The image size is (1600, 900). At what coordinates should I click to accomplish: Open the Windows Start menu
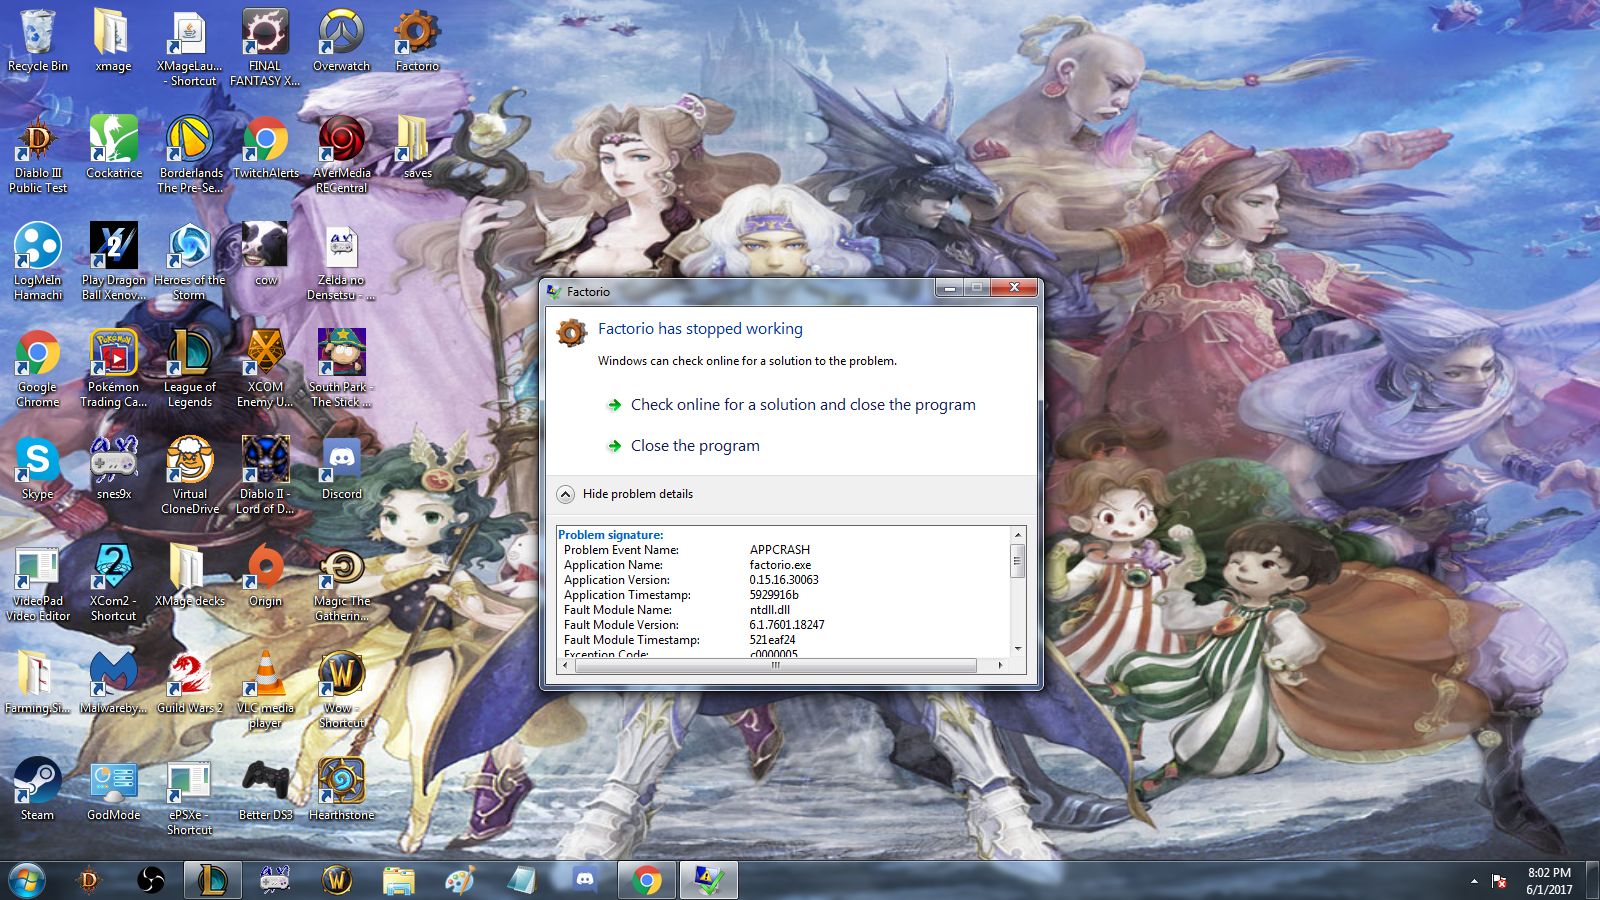pos(27,880)
